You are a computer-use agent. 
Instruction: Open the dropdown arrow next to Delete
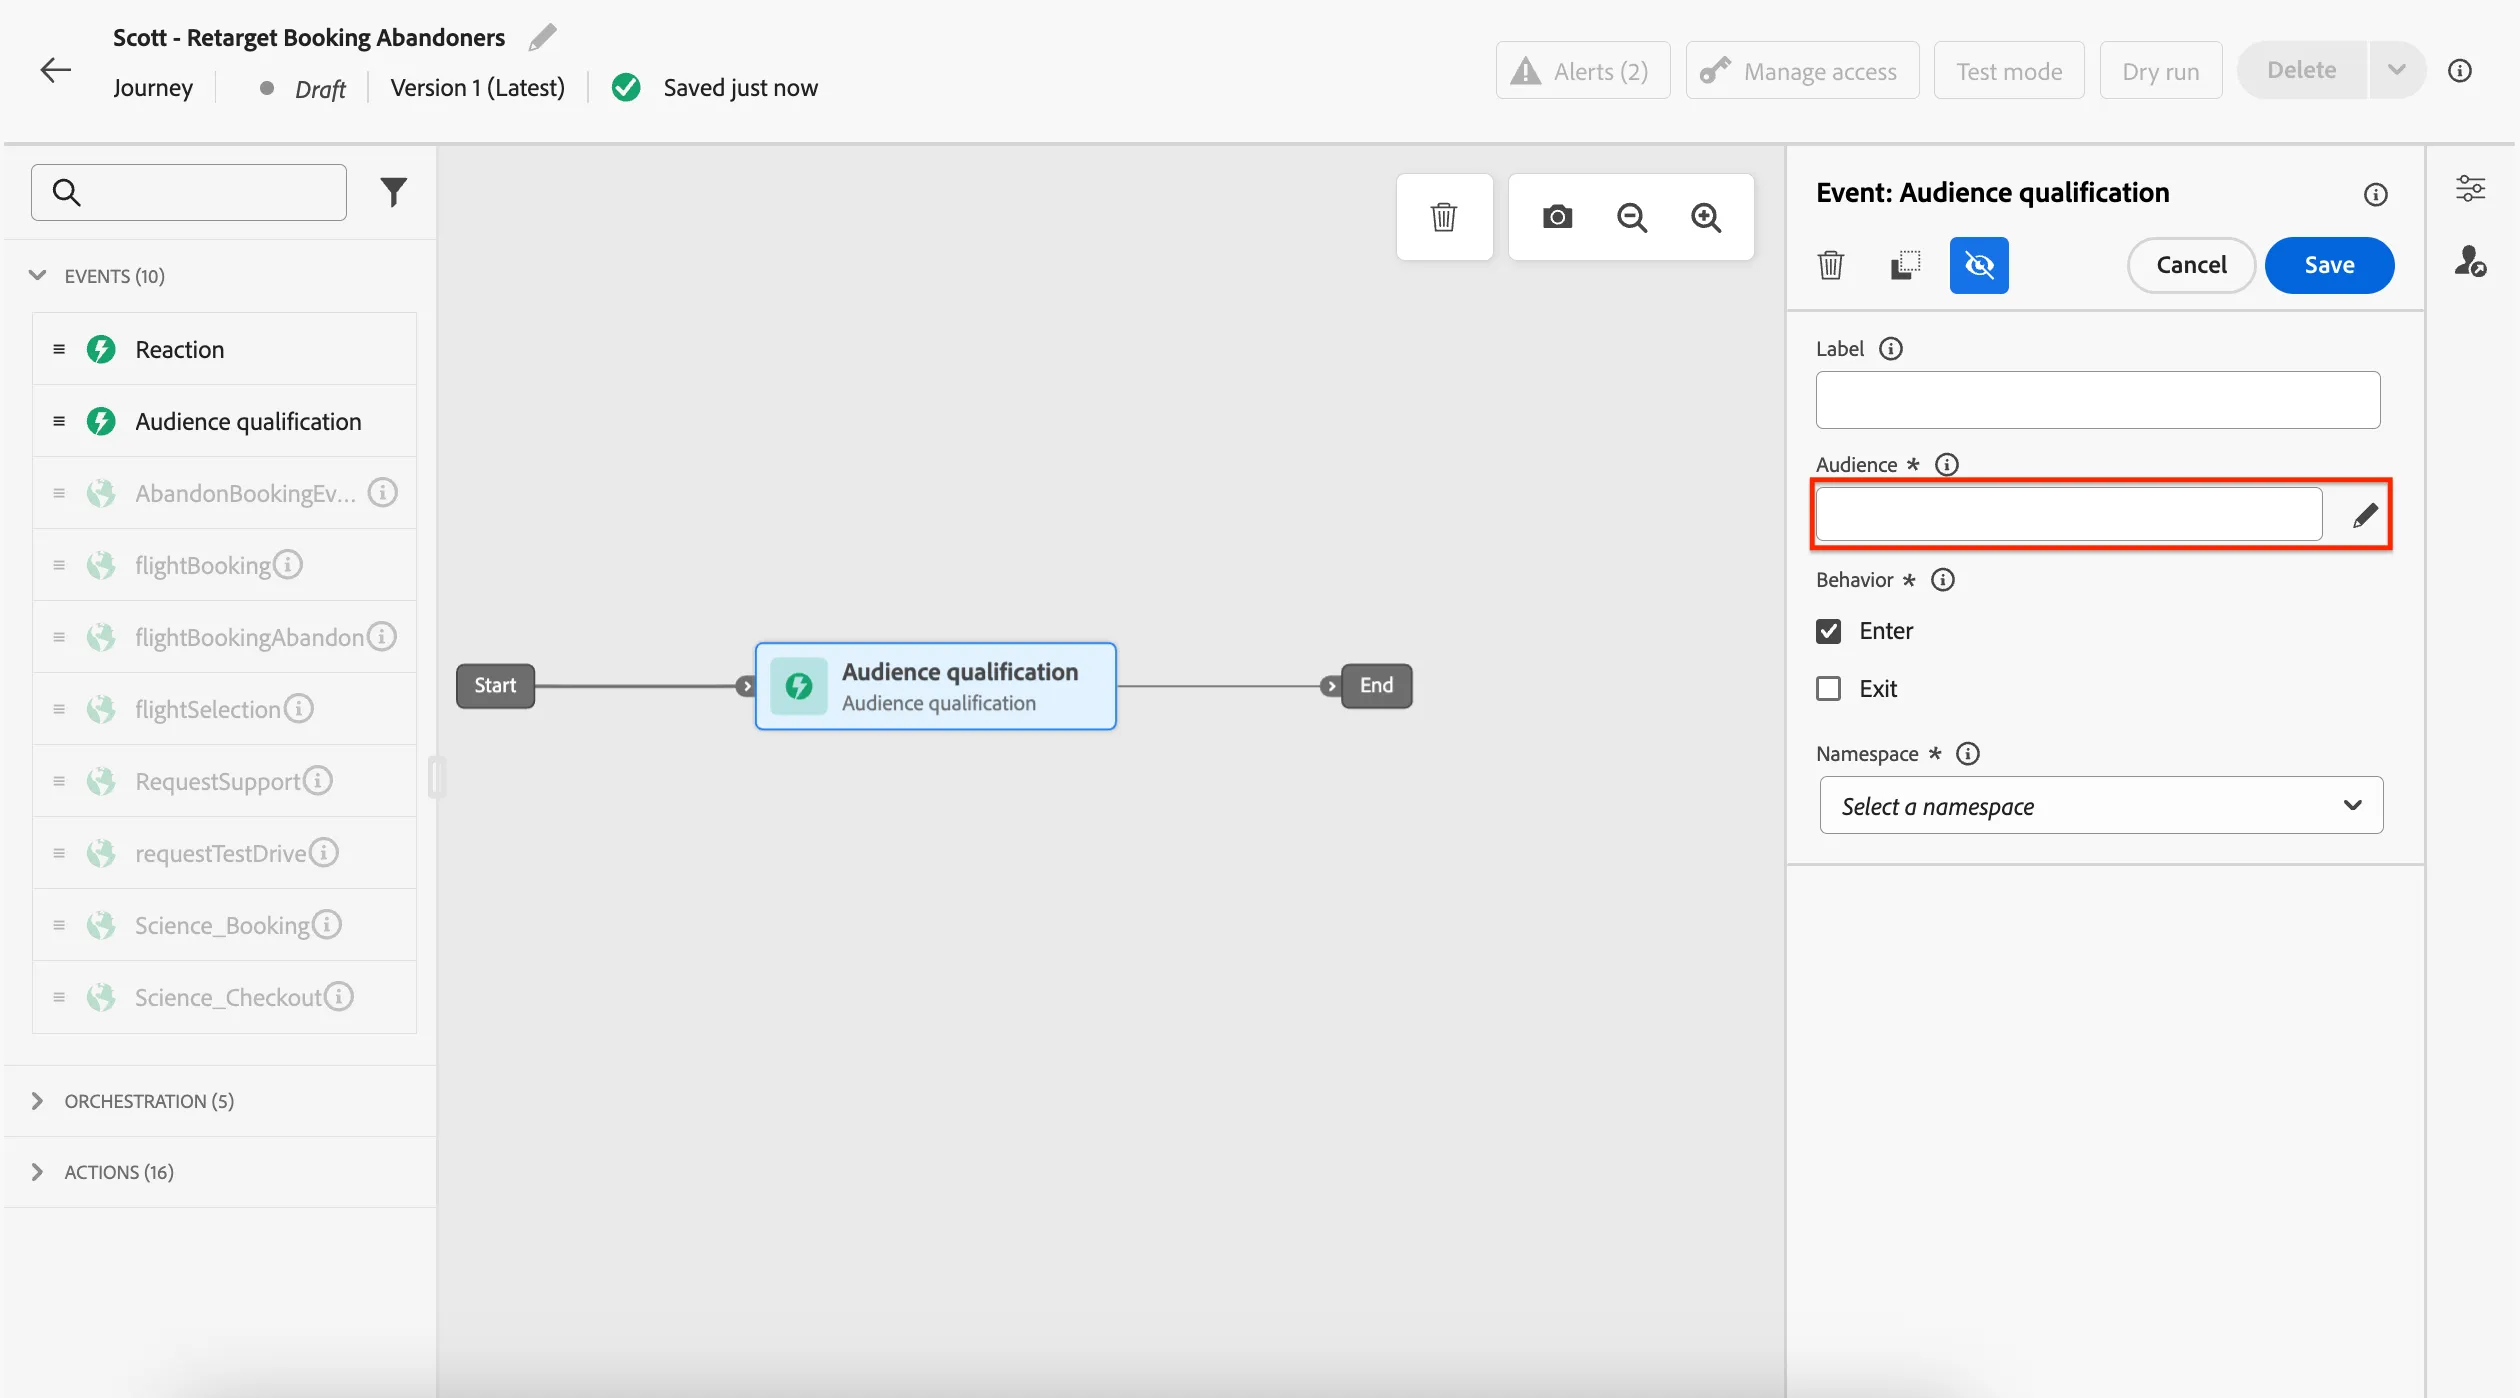2397,70
